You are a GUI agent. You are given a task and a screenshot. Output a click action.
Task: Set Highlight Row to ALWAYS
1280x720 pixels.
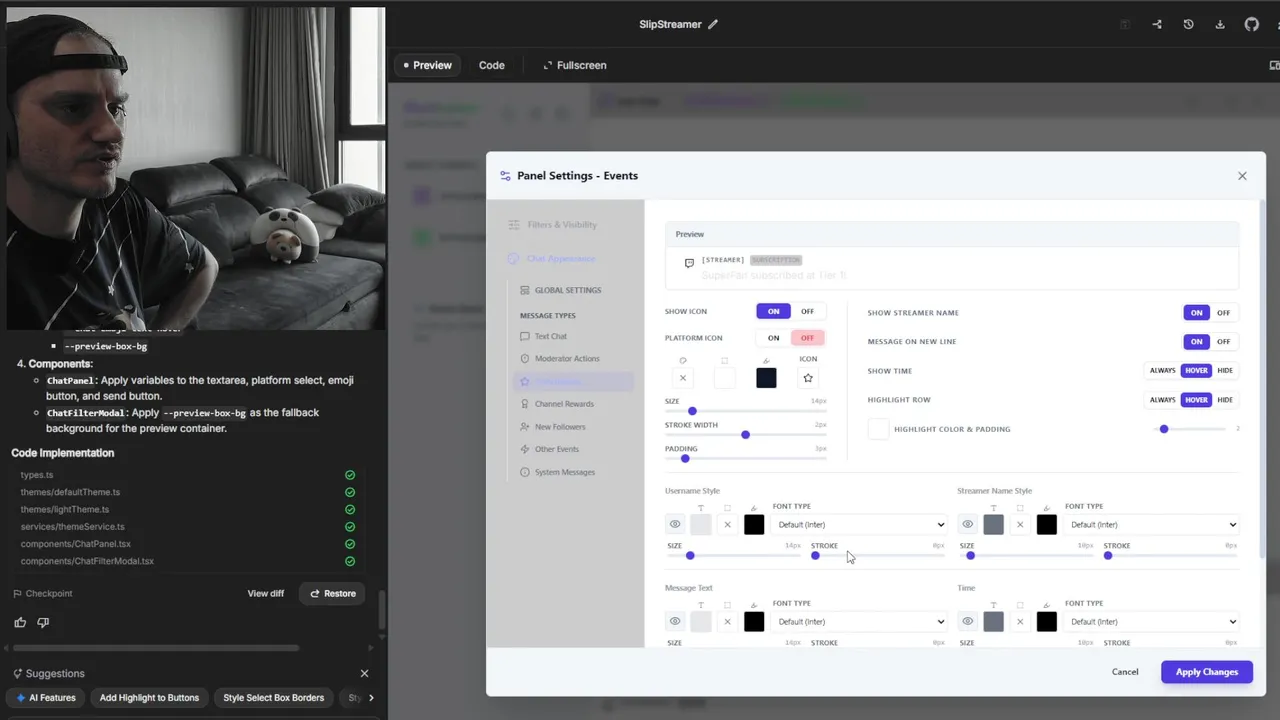click(1162, 400)
